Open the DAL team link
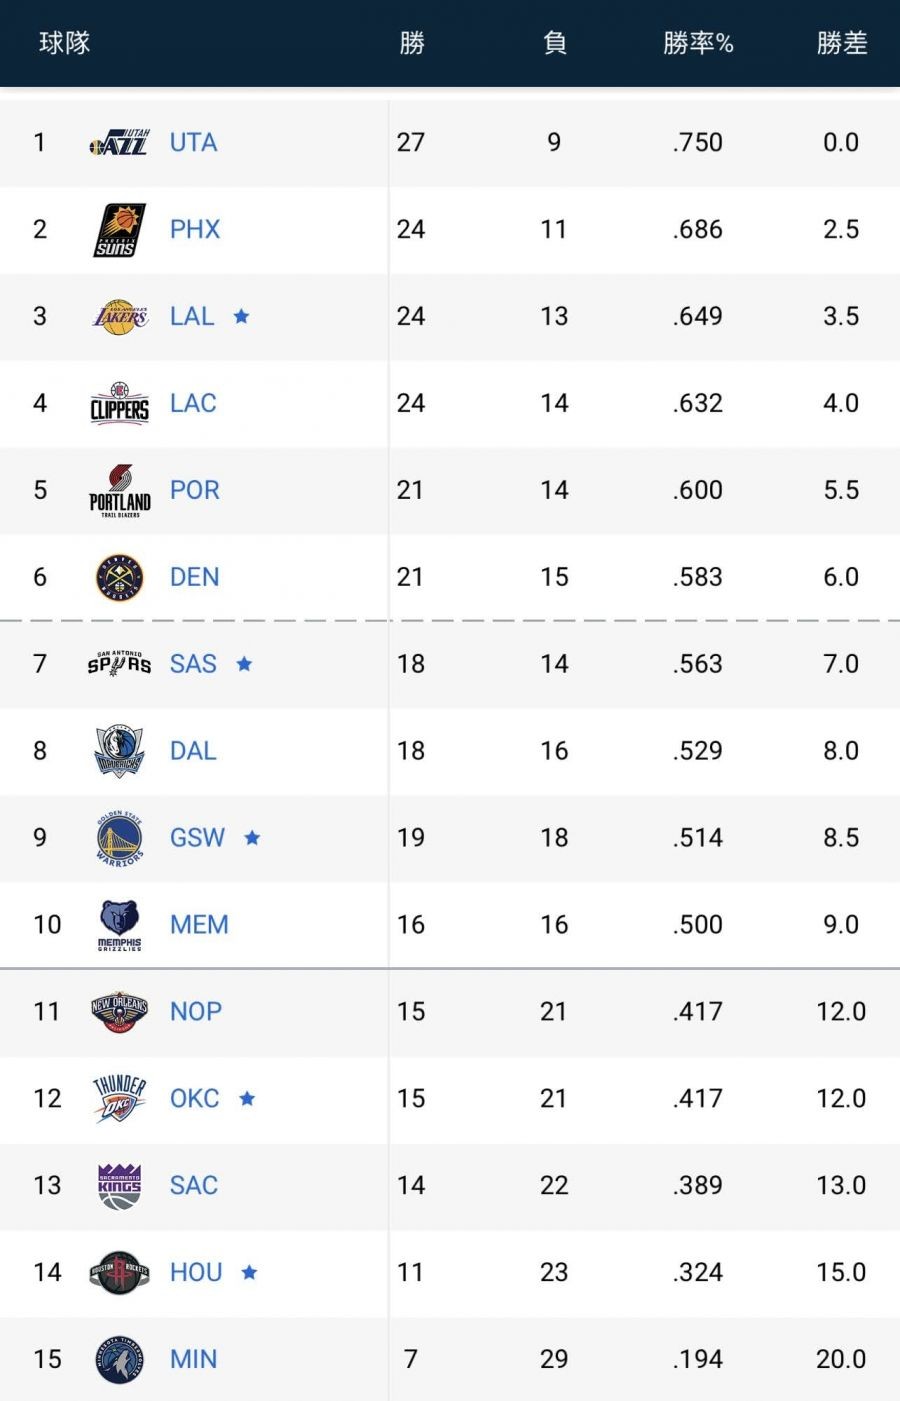This screenshot has width=900, height=1401. pyautogui.click(x=193, y=751)
